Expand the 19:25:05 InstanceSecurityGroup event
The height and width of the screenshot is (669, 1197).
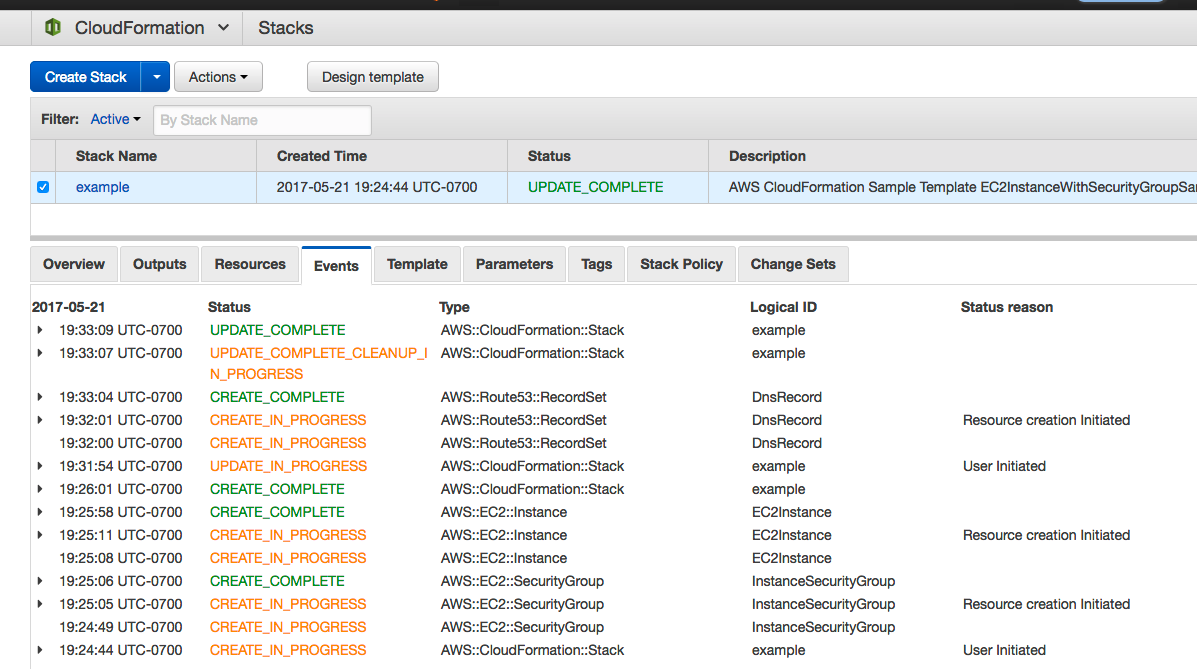40,604
